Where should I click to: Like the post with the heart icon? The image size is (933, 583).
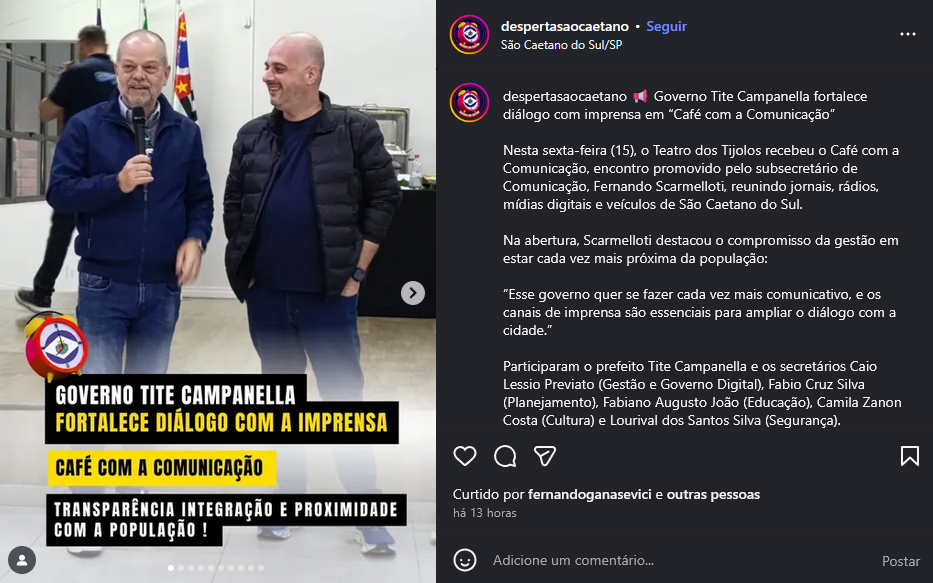[465, 456]
